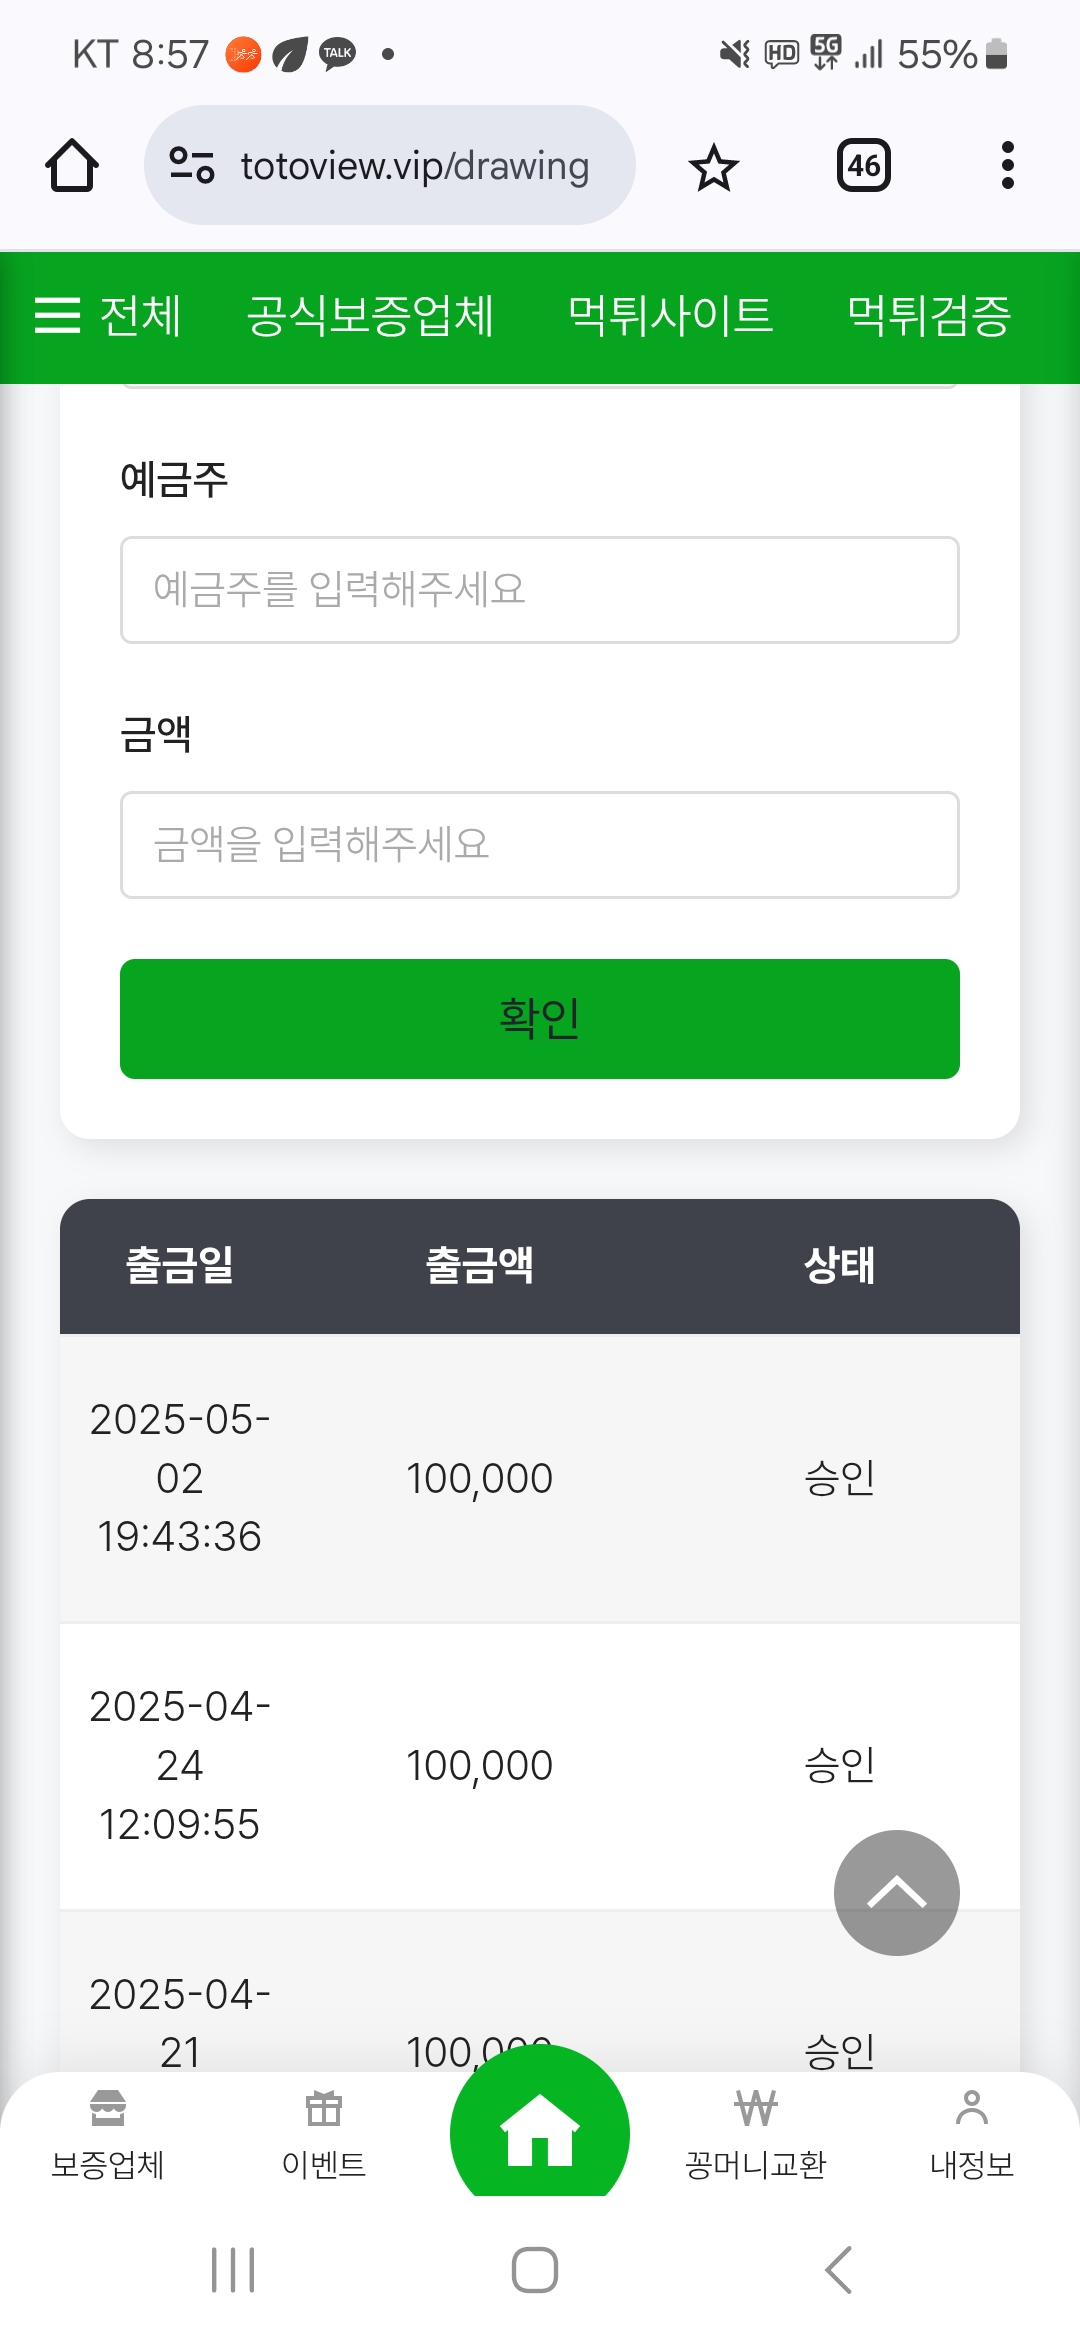Open the 전체 hamburger menu
This screenshot has height=2340, width=1080.
[108, 316]
